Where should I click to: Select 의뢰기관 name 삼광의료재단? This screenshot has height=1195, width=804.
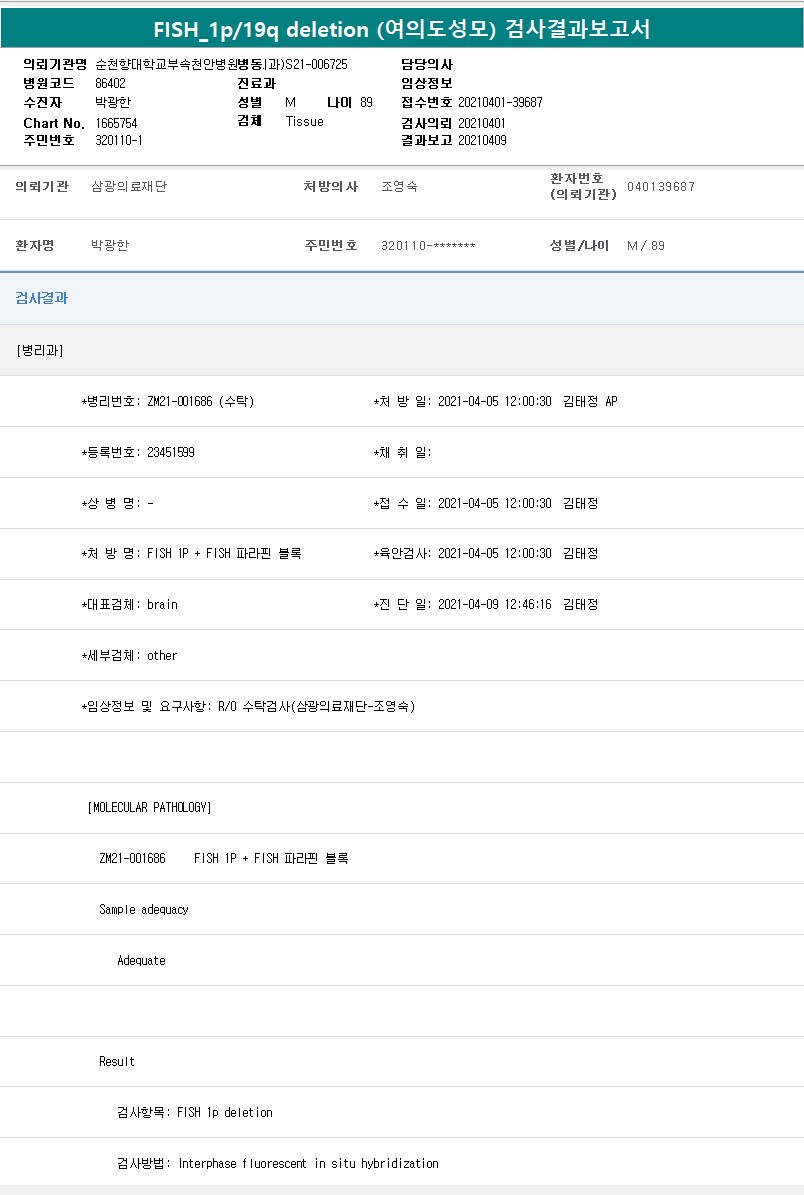click(129, 187)
